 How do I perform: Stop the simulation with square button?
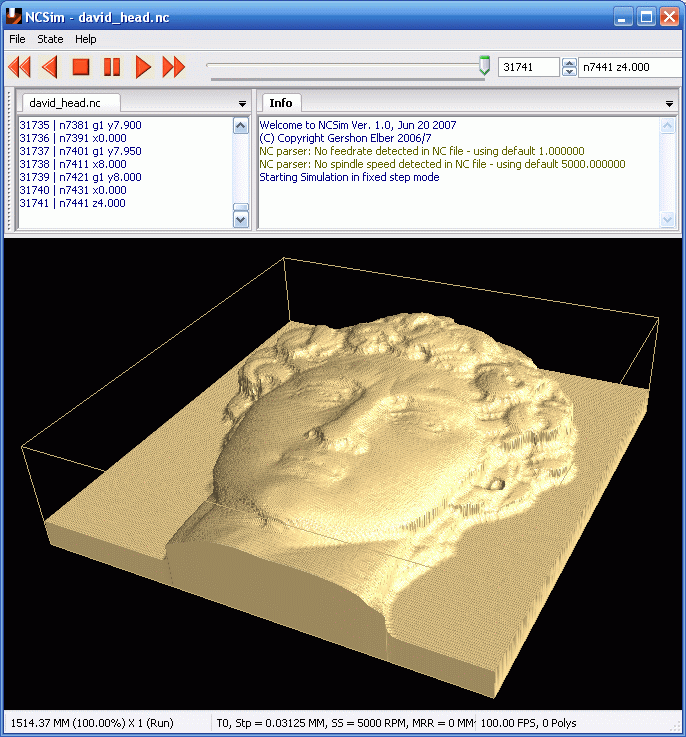click(81, 67)
